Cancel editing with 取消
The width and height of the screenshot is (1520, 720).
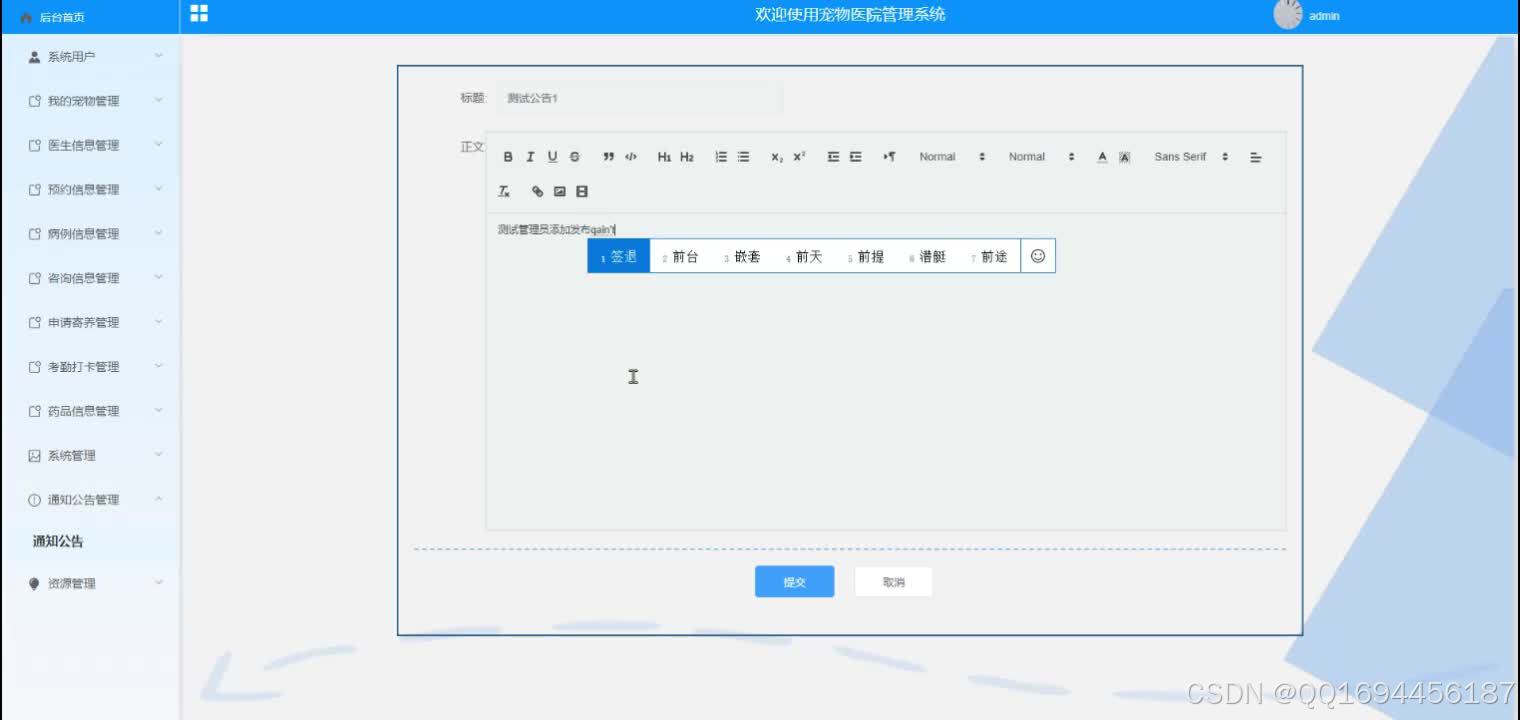pyautogui.click(x=893, y=582)
